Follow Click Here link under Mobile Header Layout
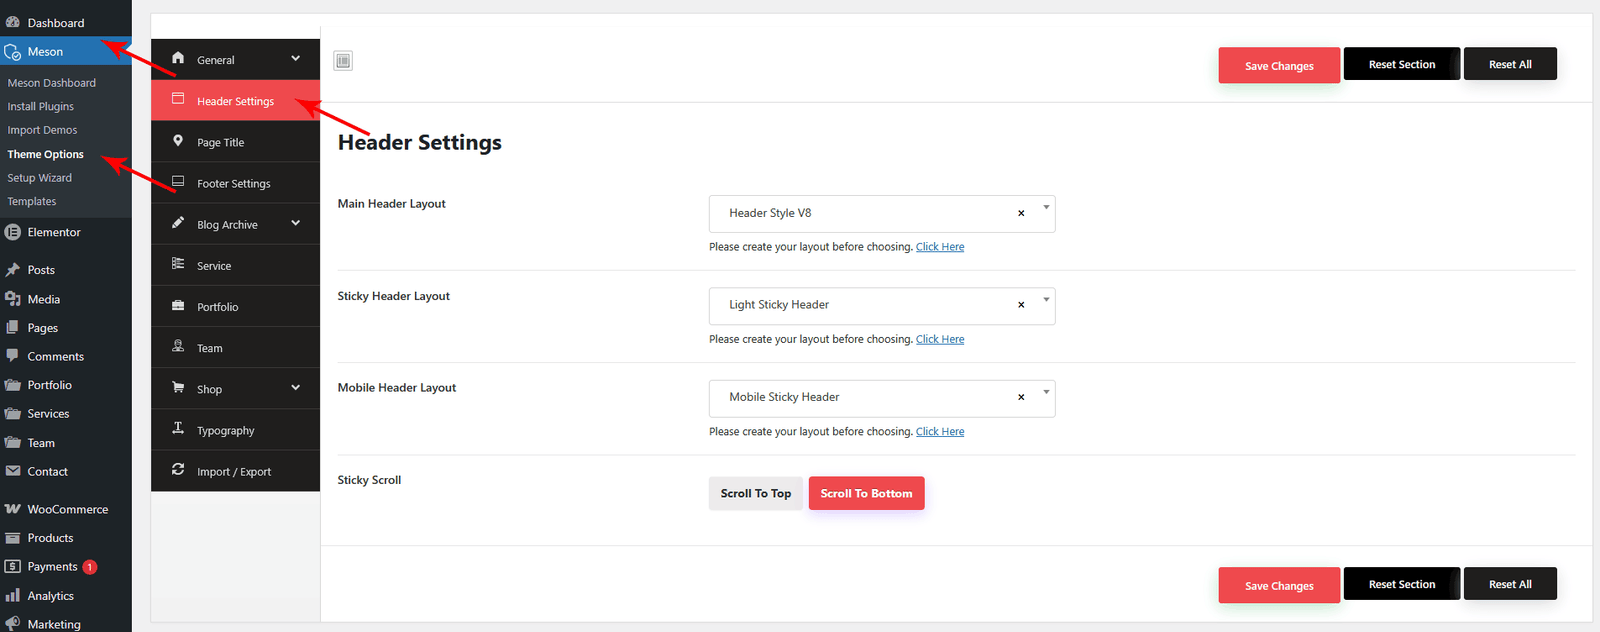Viewport: 1600px width, 632px height. 940,432
